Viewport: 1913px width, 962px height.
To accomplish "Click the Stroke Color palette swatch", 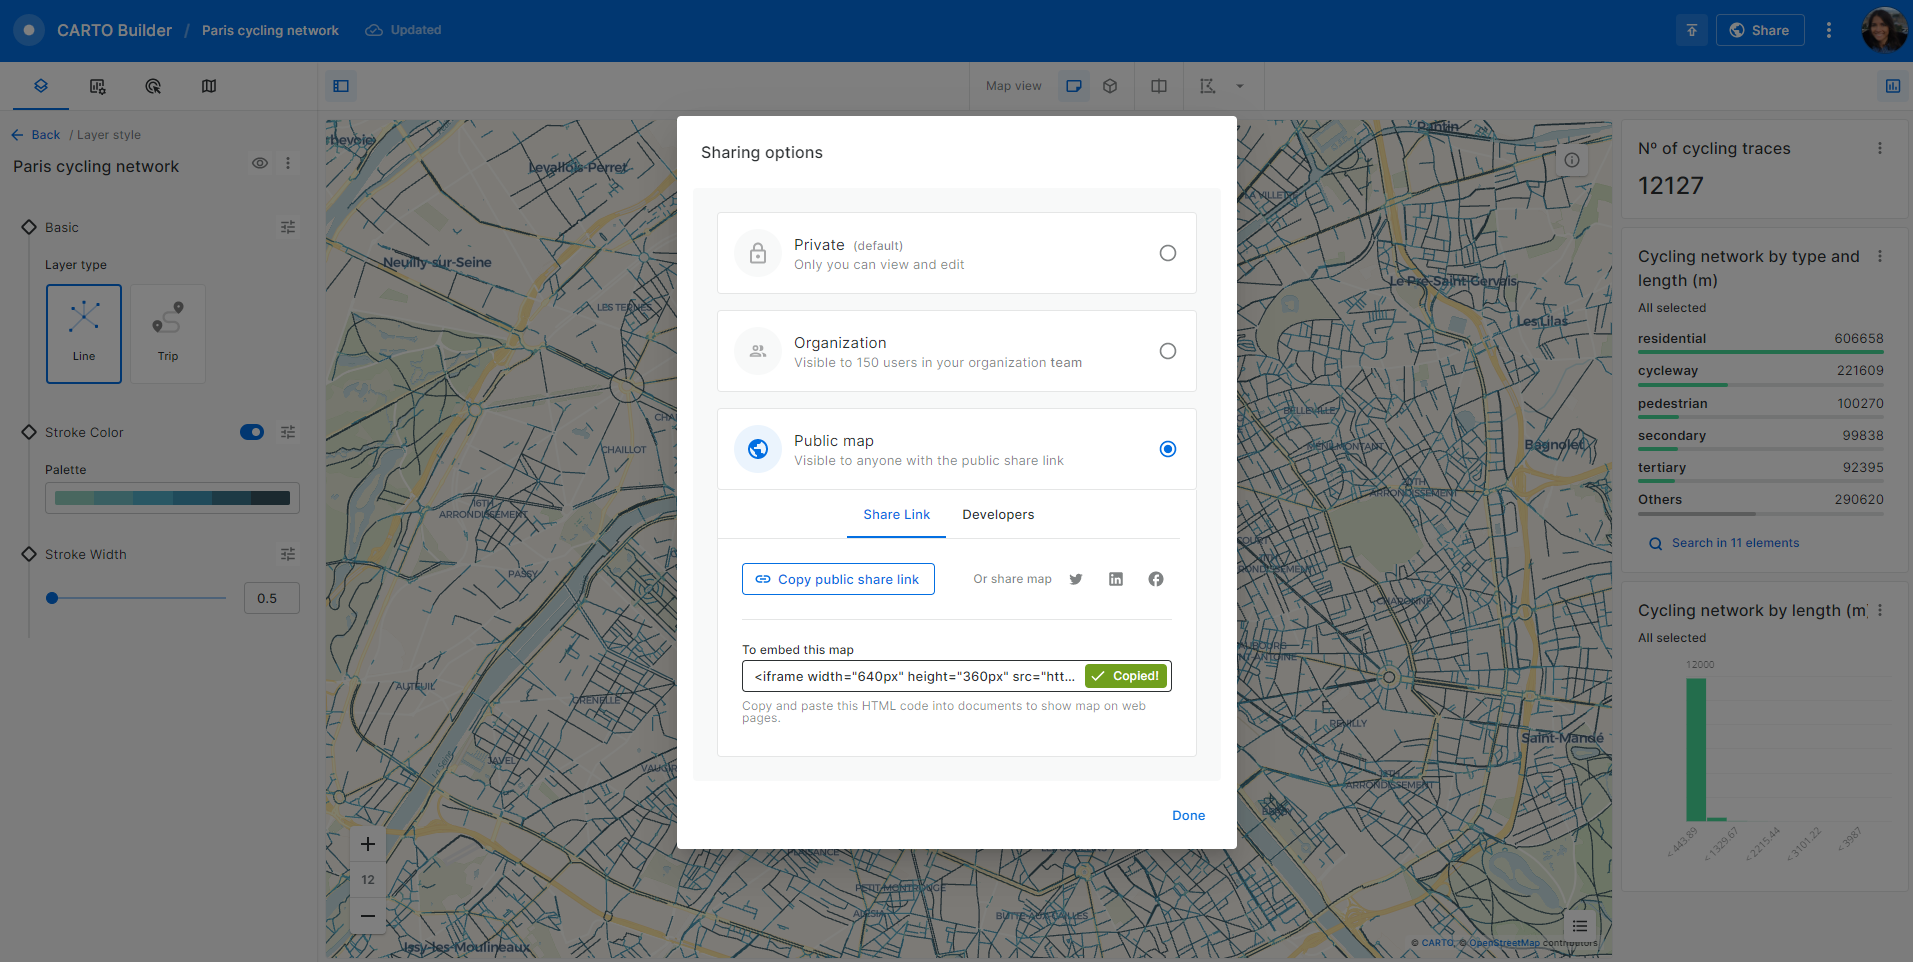I will coord(172,498).
